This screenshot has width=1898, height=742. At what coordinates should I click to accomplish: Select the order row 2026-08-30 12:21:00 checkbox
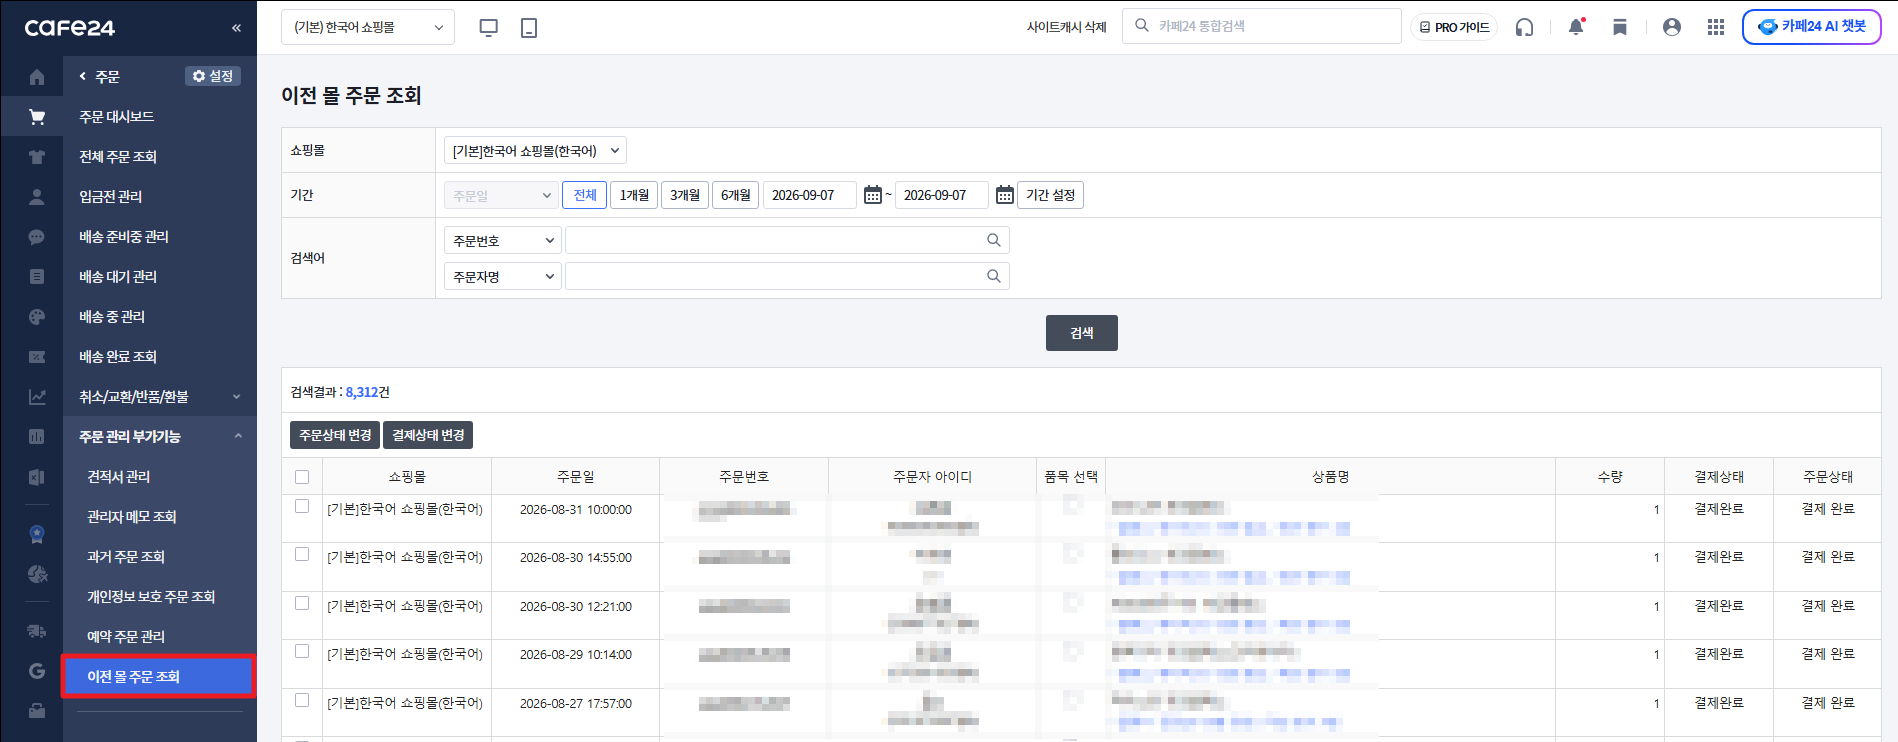pos(302,603)
